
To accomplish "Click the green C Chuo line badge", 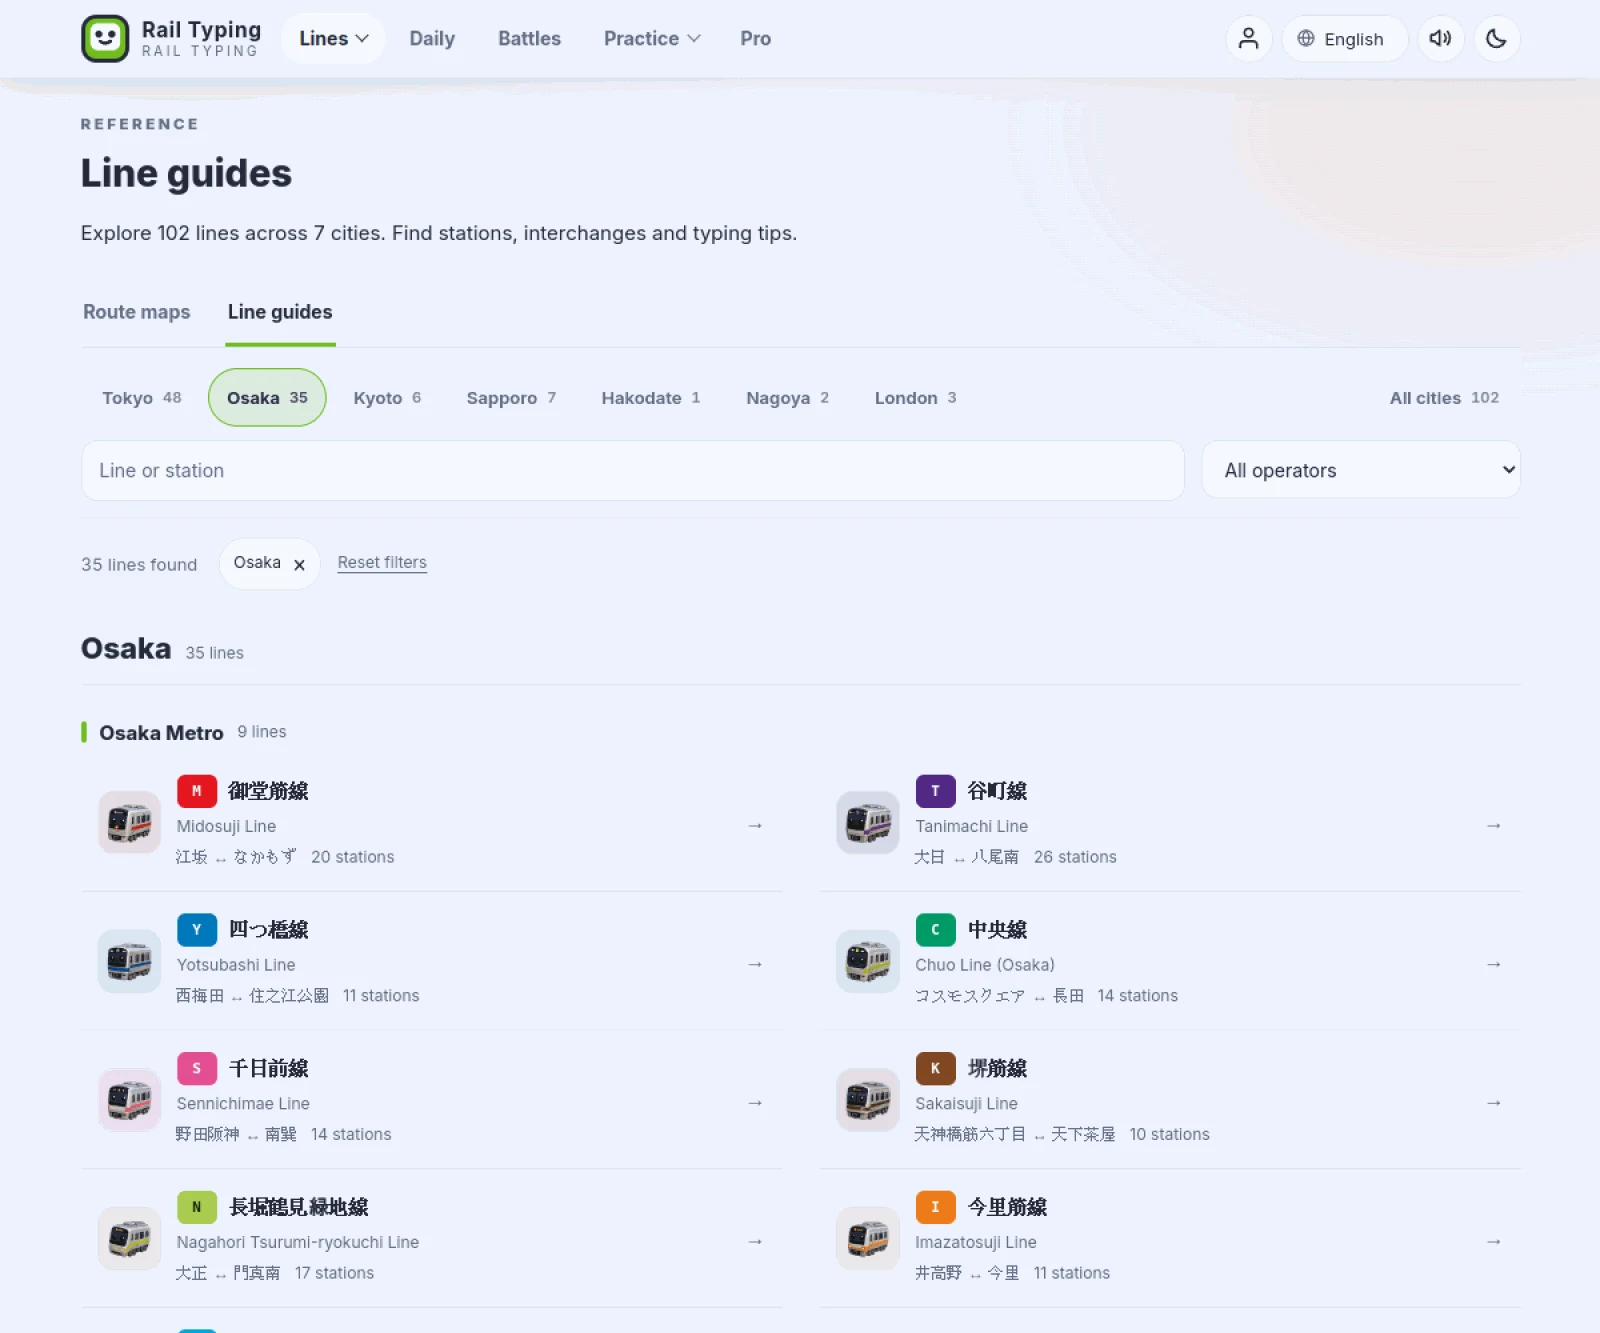I will 935,930.
